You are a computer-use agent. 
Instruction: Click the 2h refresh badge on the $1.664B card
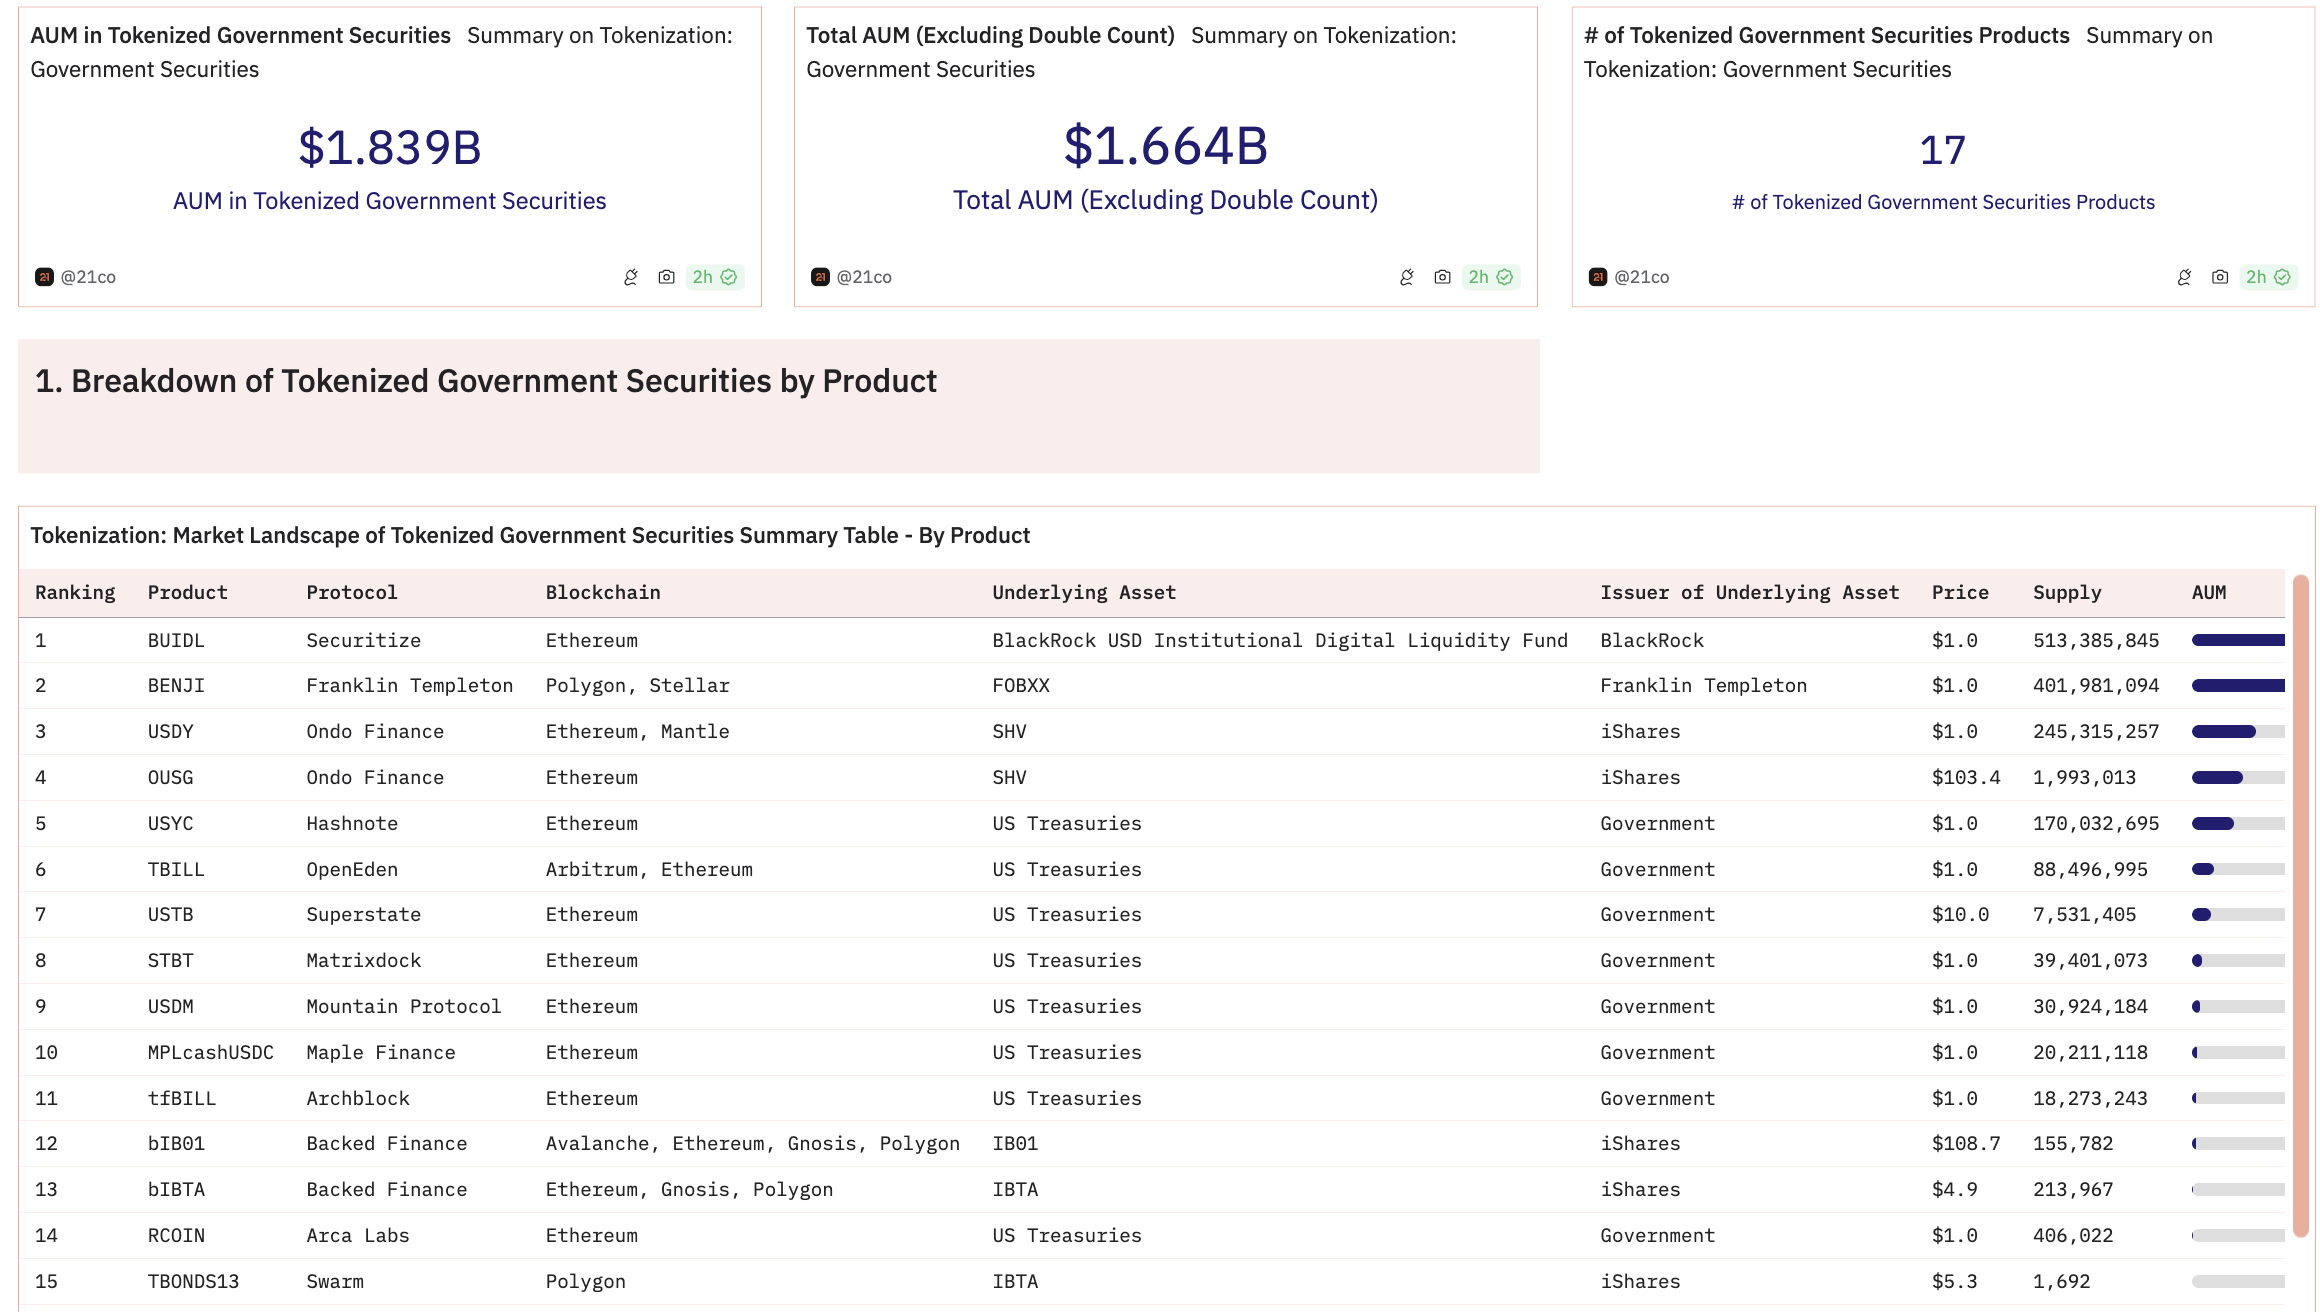[x=1491, y=277]
